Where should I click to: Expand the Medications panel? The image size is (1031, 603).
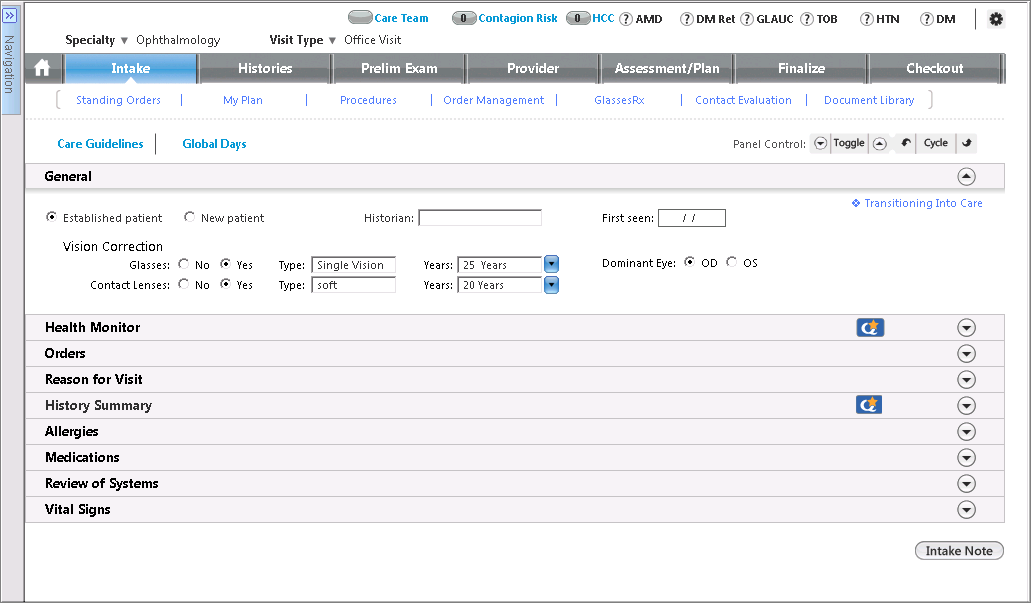pos(967,458)
